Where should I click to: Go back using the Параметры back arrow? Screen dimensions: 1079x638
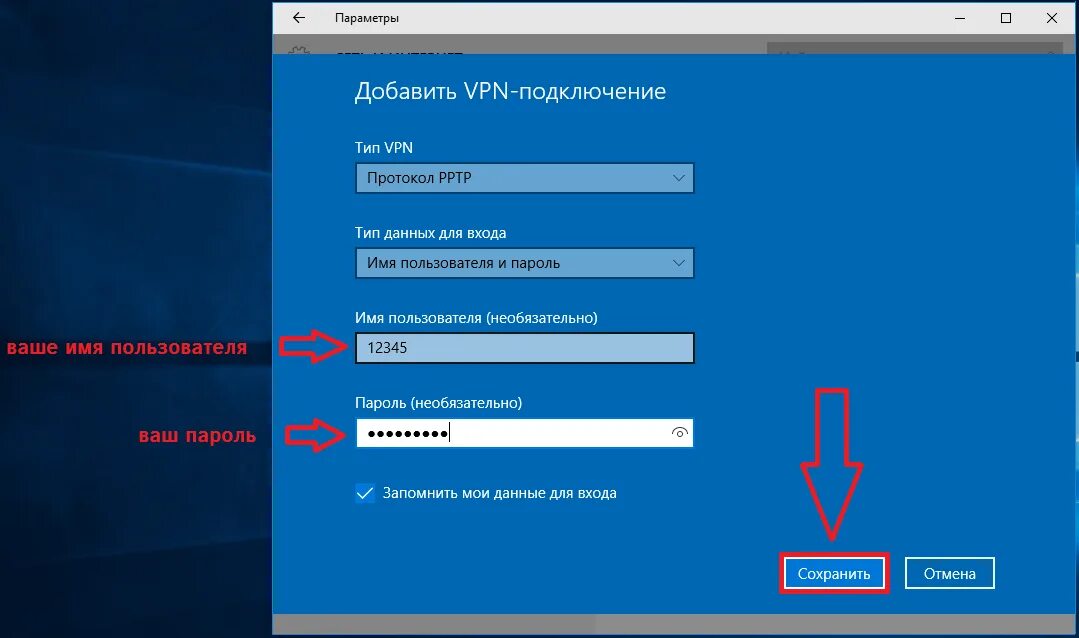[299, 18]
